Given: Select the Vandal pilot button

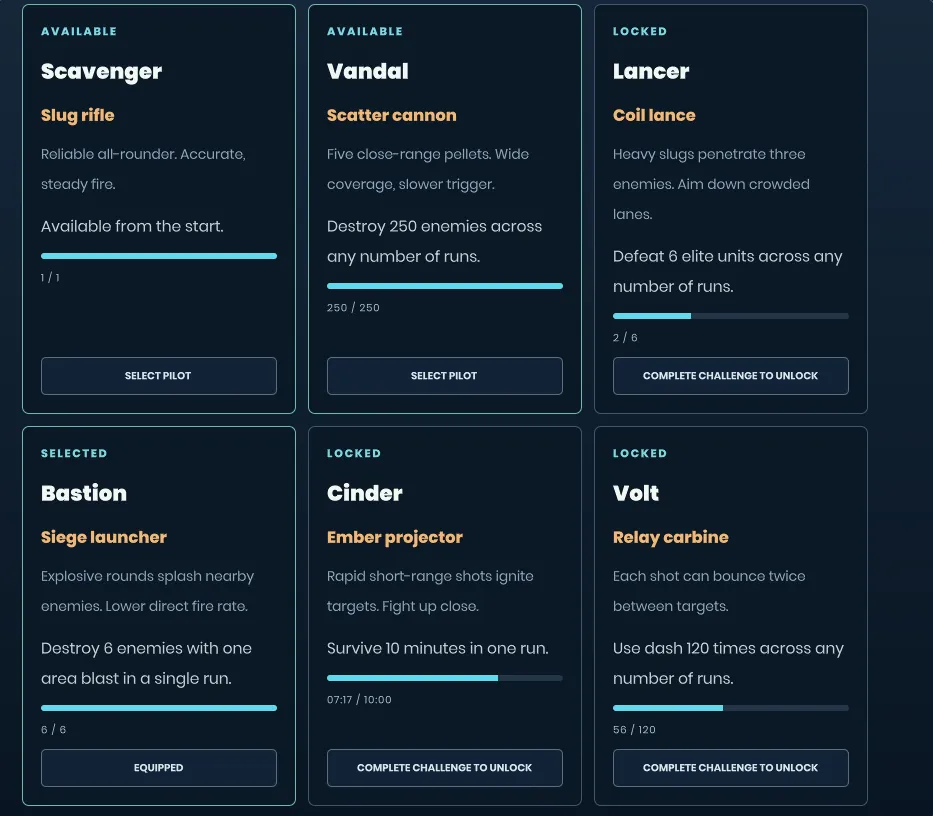Looking at the screenshot, I should click(444, 376).
